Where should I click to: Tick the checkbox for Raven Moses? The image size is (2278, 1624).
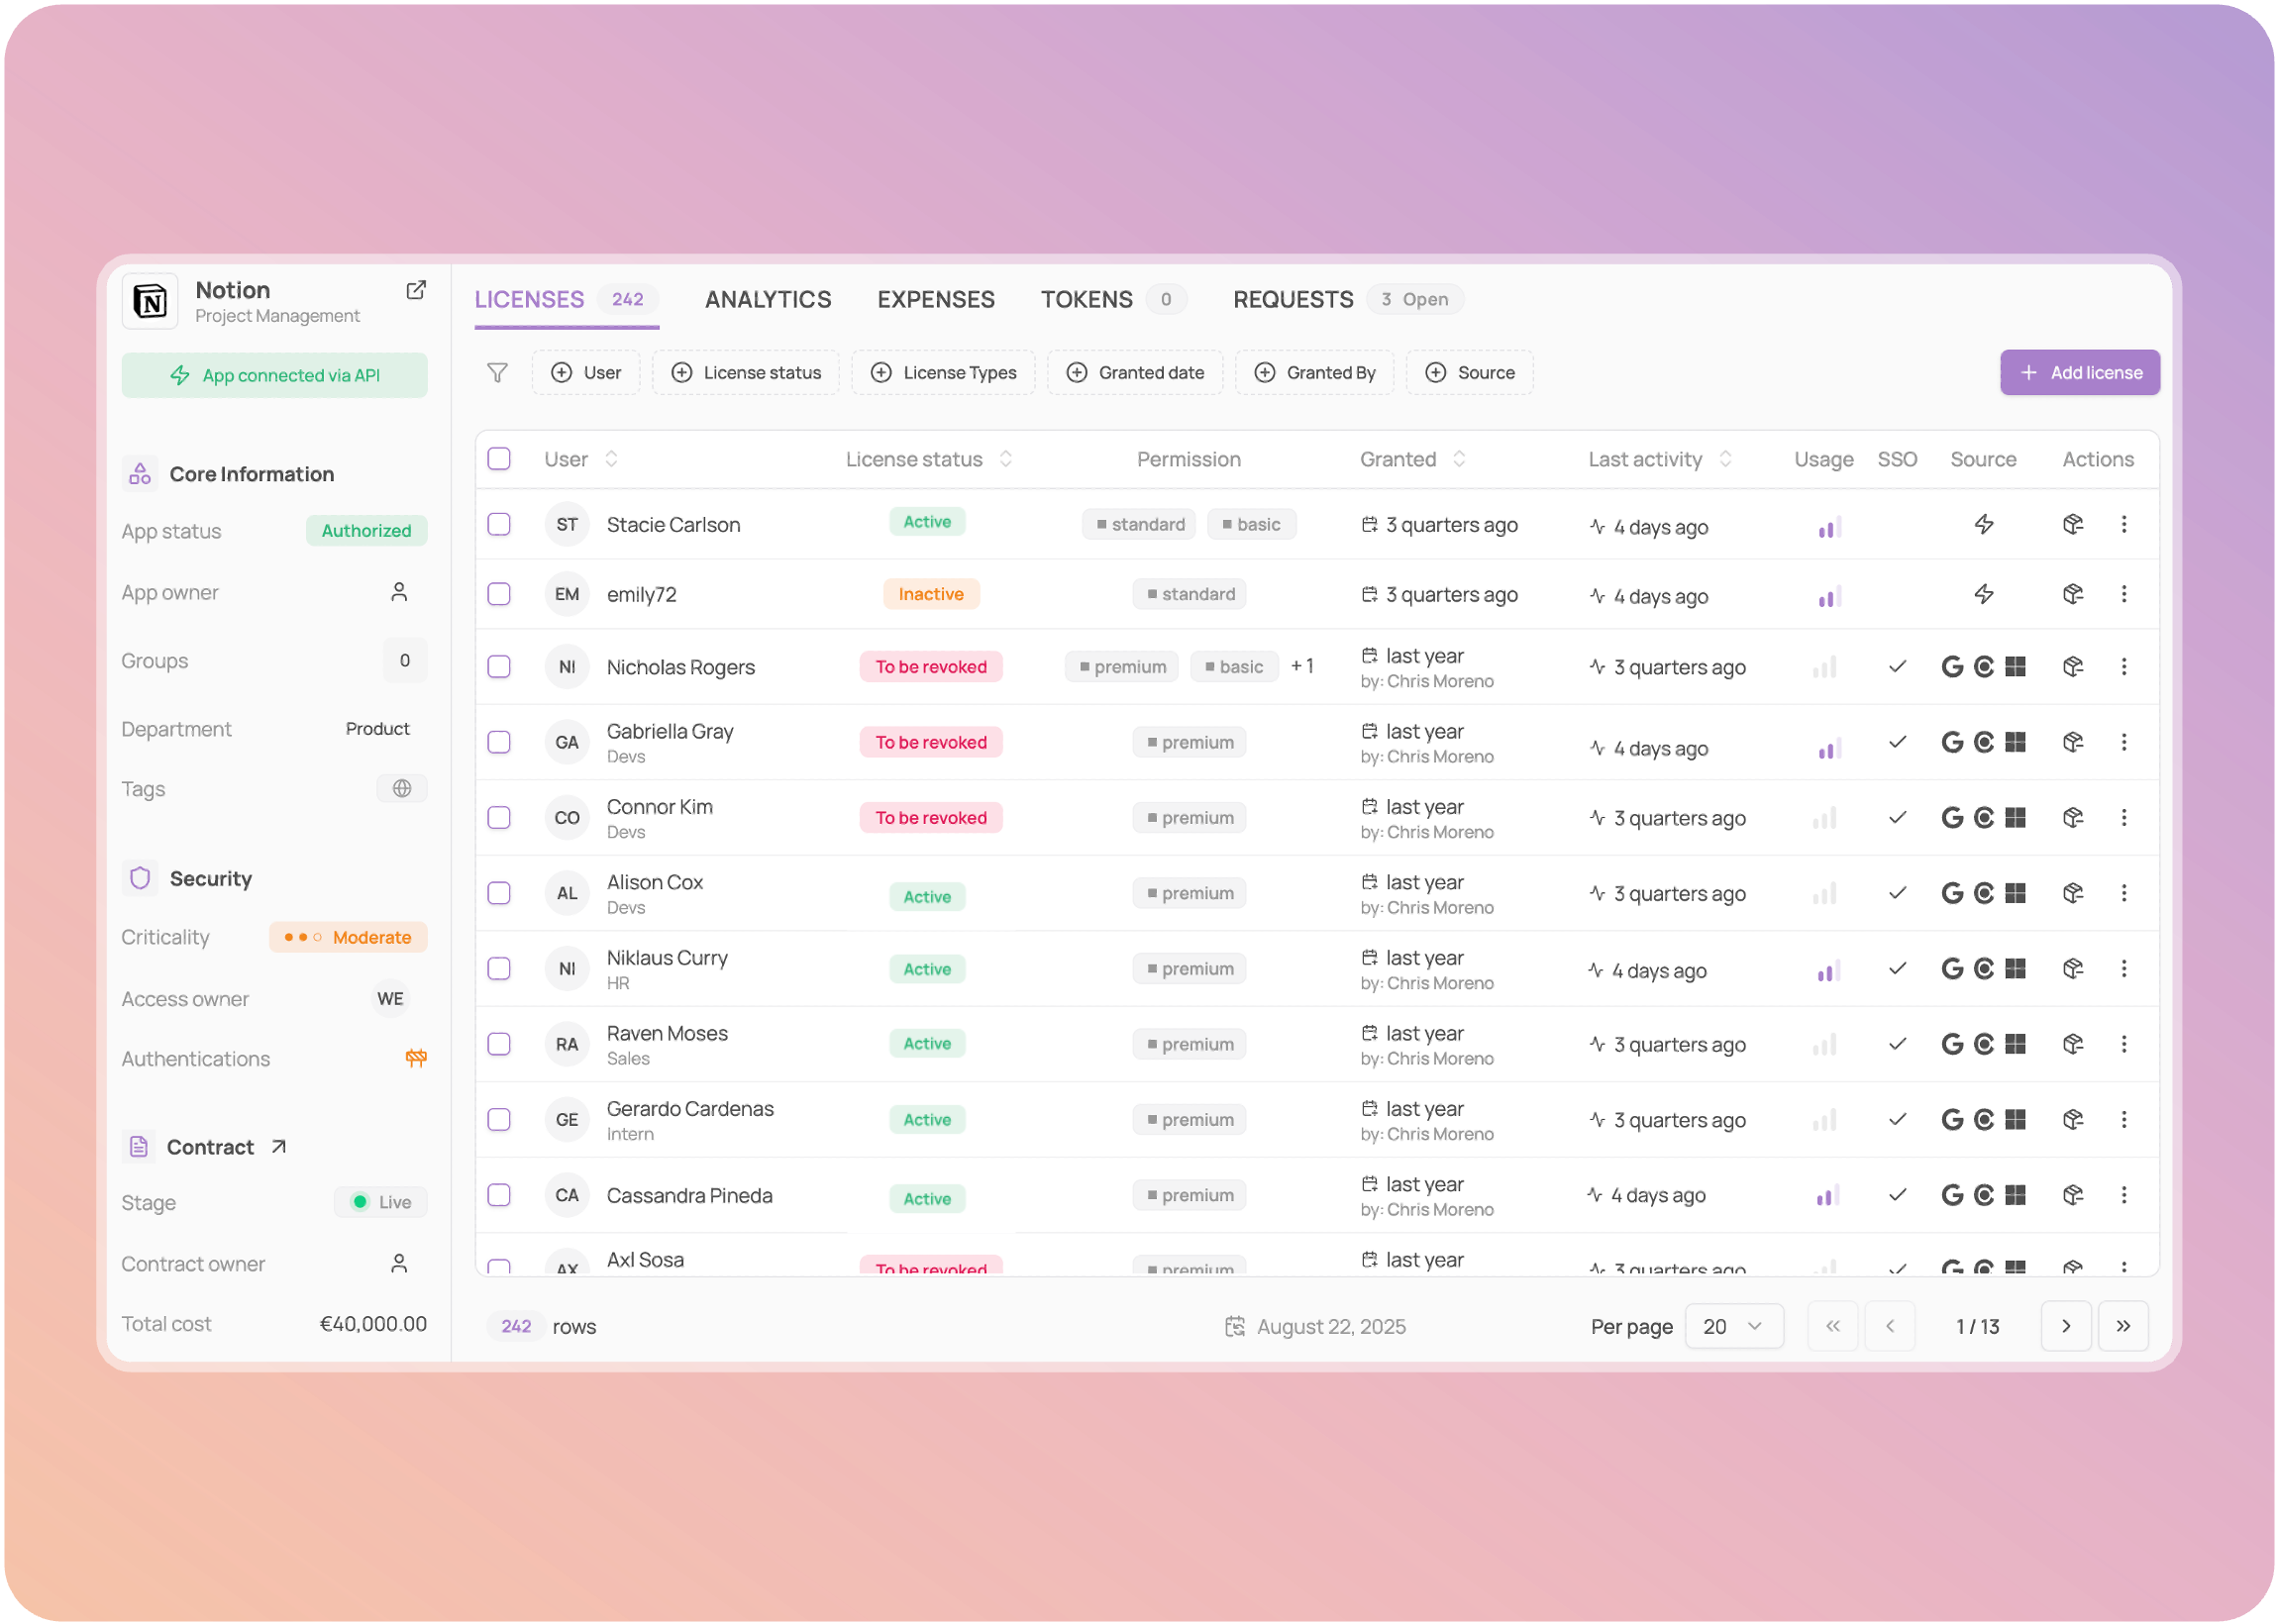499,1044
